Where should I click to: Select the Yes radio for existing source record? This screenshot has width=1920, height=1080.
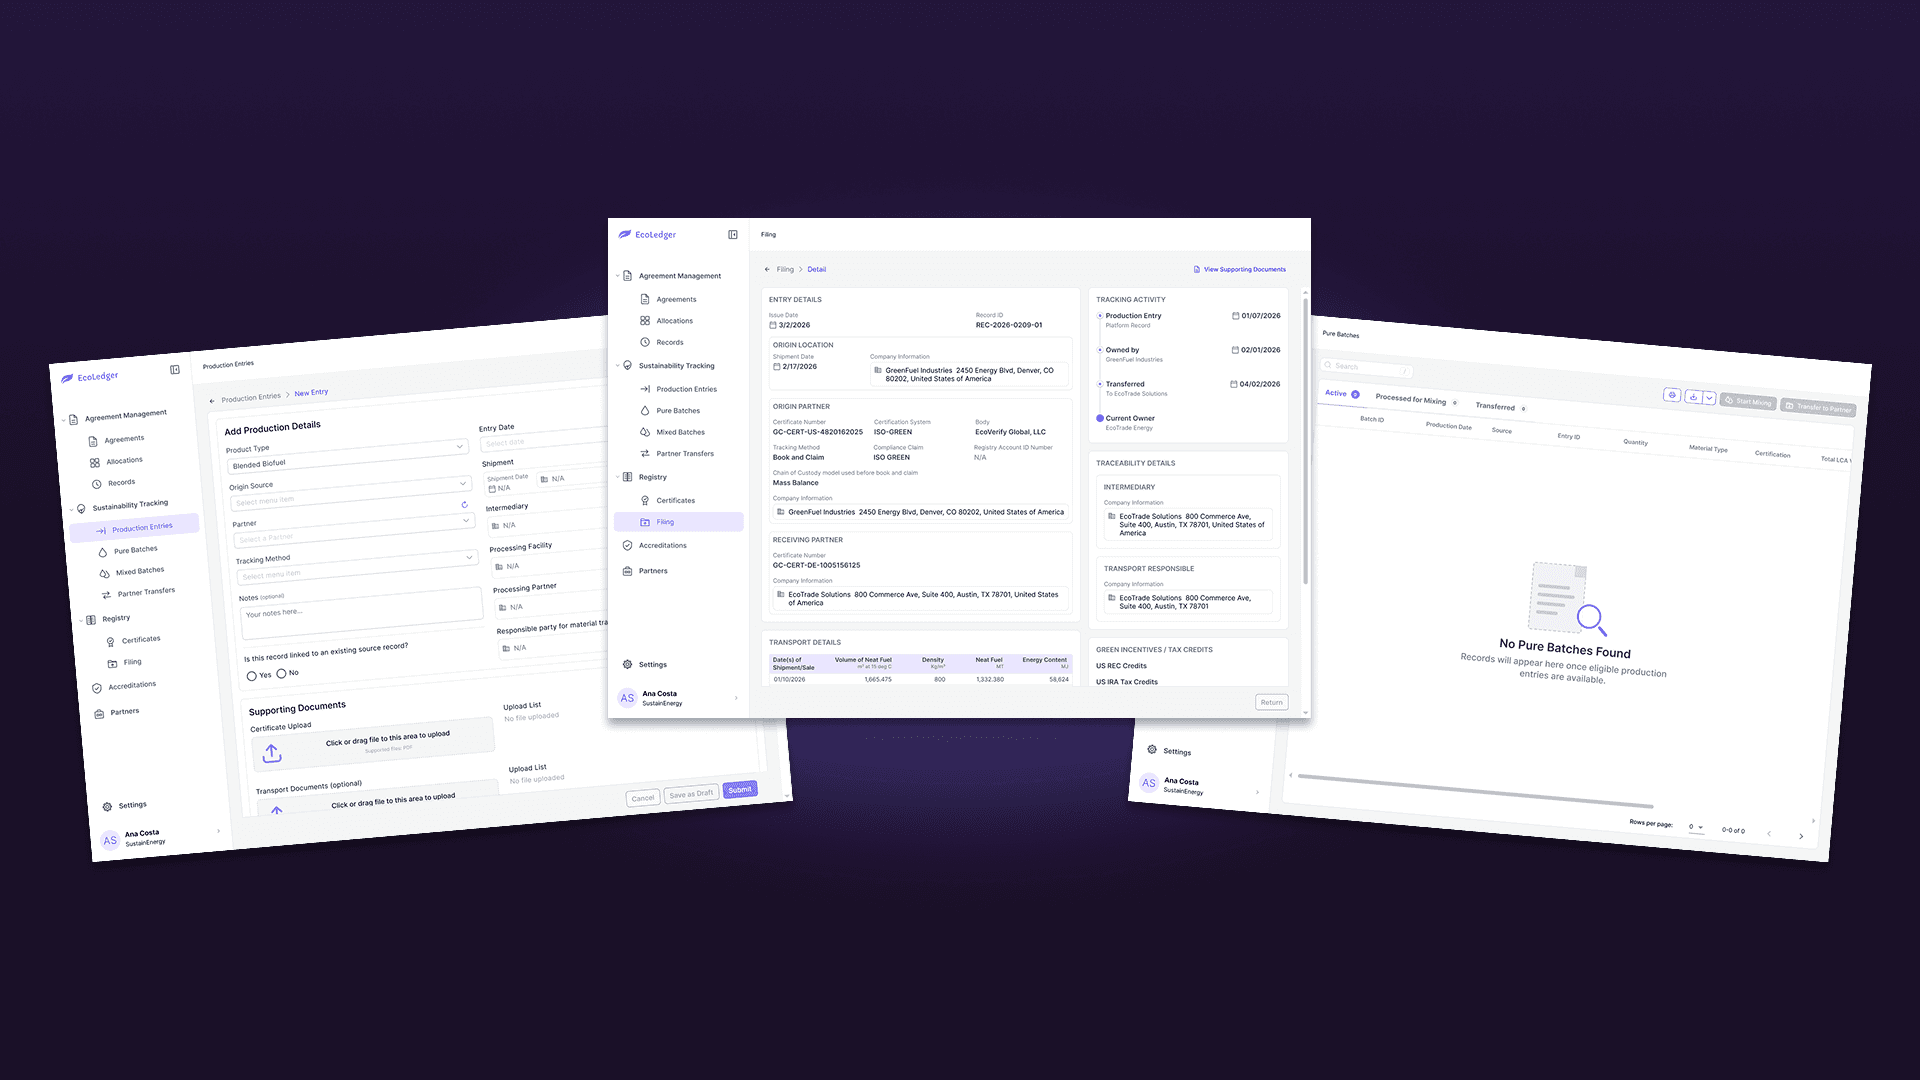coord(251,676)
